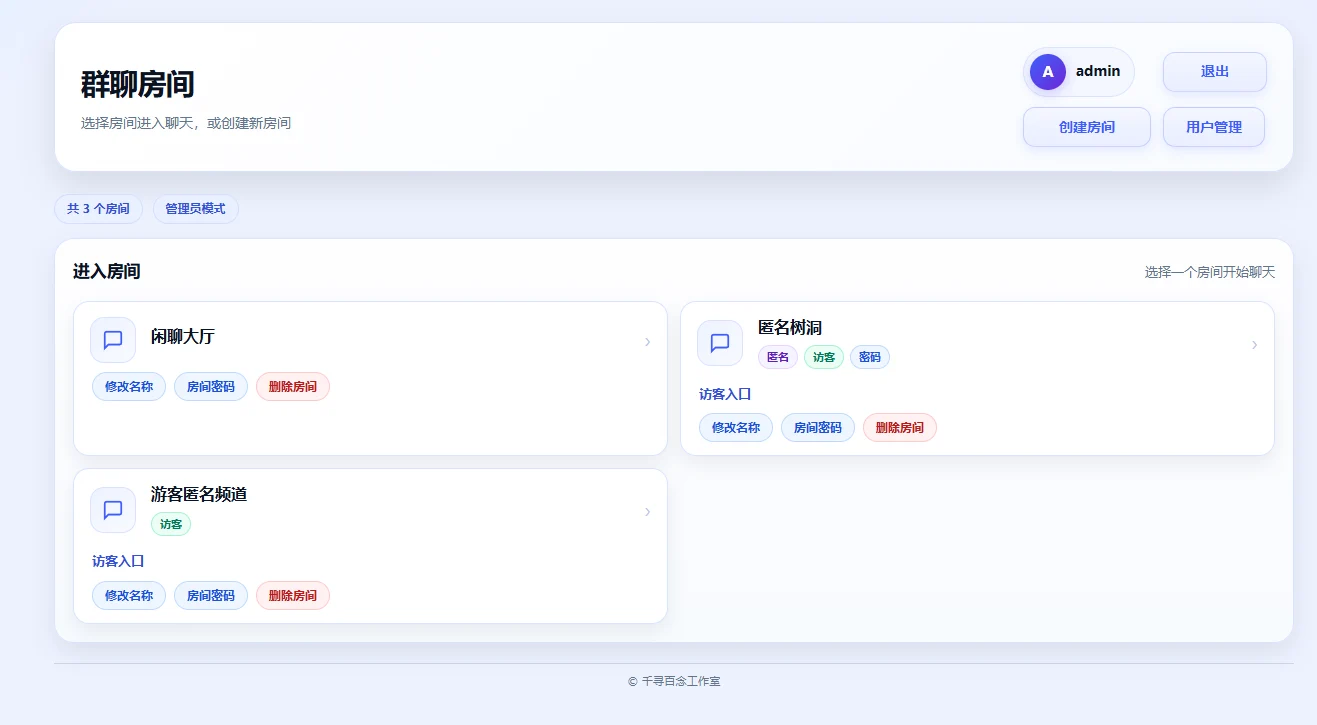Screen dimensions: 1317x725
Task: Click the 共 3 个房间 badge
Action: 98,209
